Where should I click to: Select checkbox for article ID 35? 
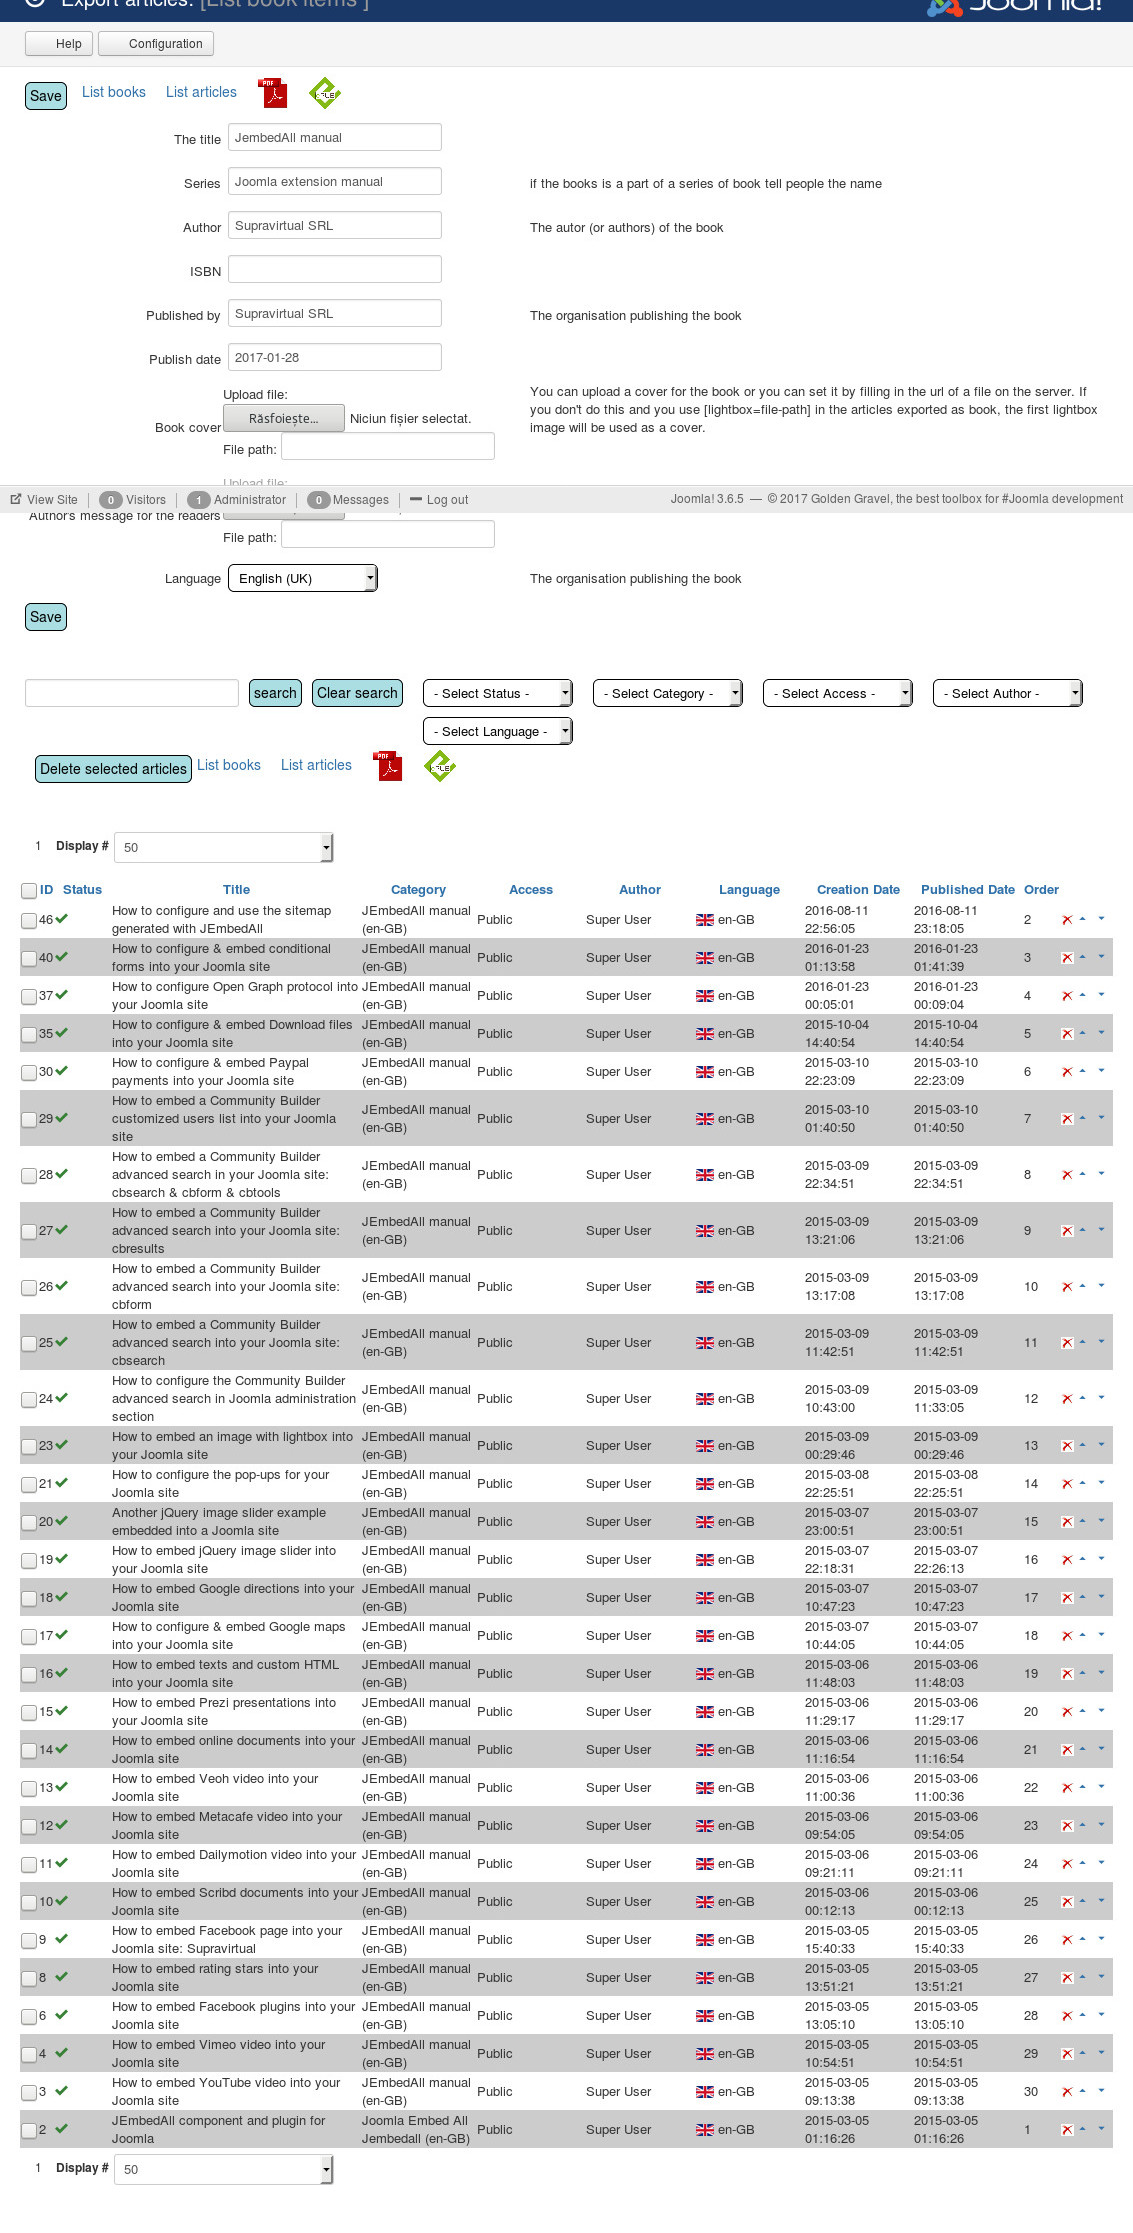pos(29,1034)
